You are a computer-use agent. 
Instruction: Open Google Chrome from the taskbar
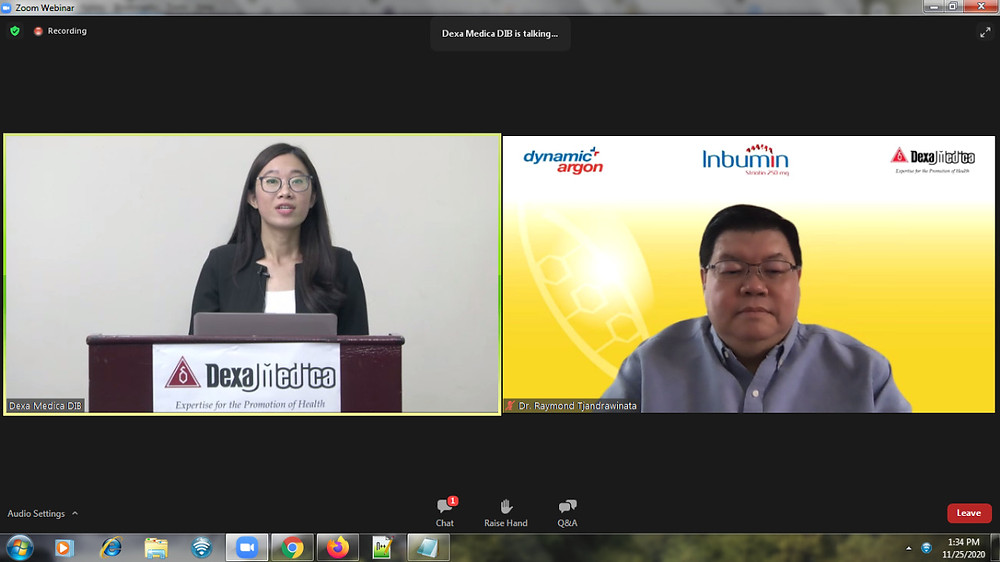(293, 548)
